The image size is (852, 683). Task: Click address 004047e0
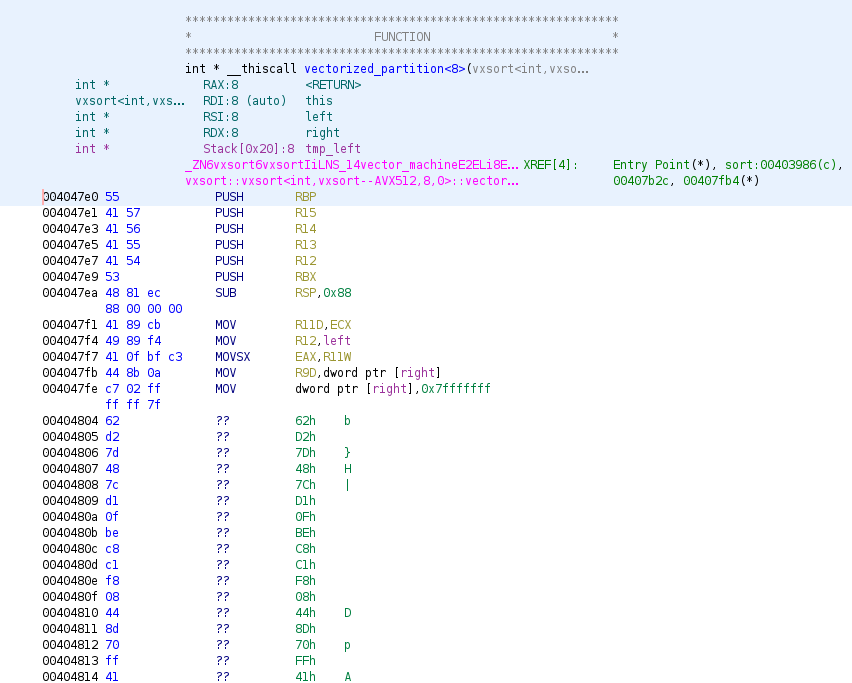(70, 197)
